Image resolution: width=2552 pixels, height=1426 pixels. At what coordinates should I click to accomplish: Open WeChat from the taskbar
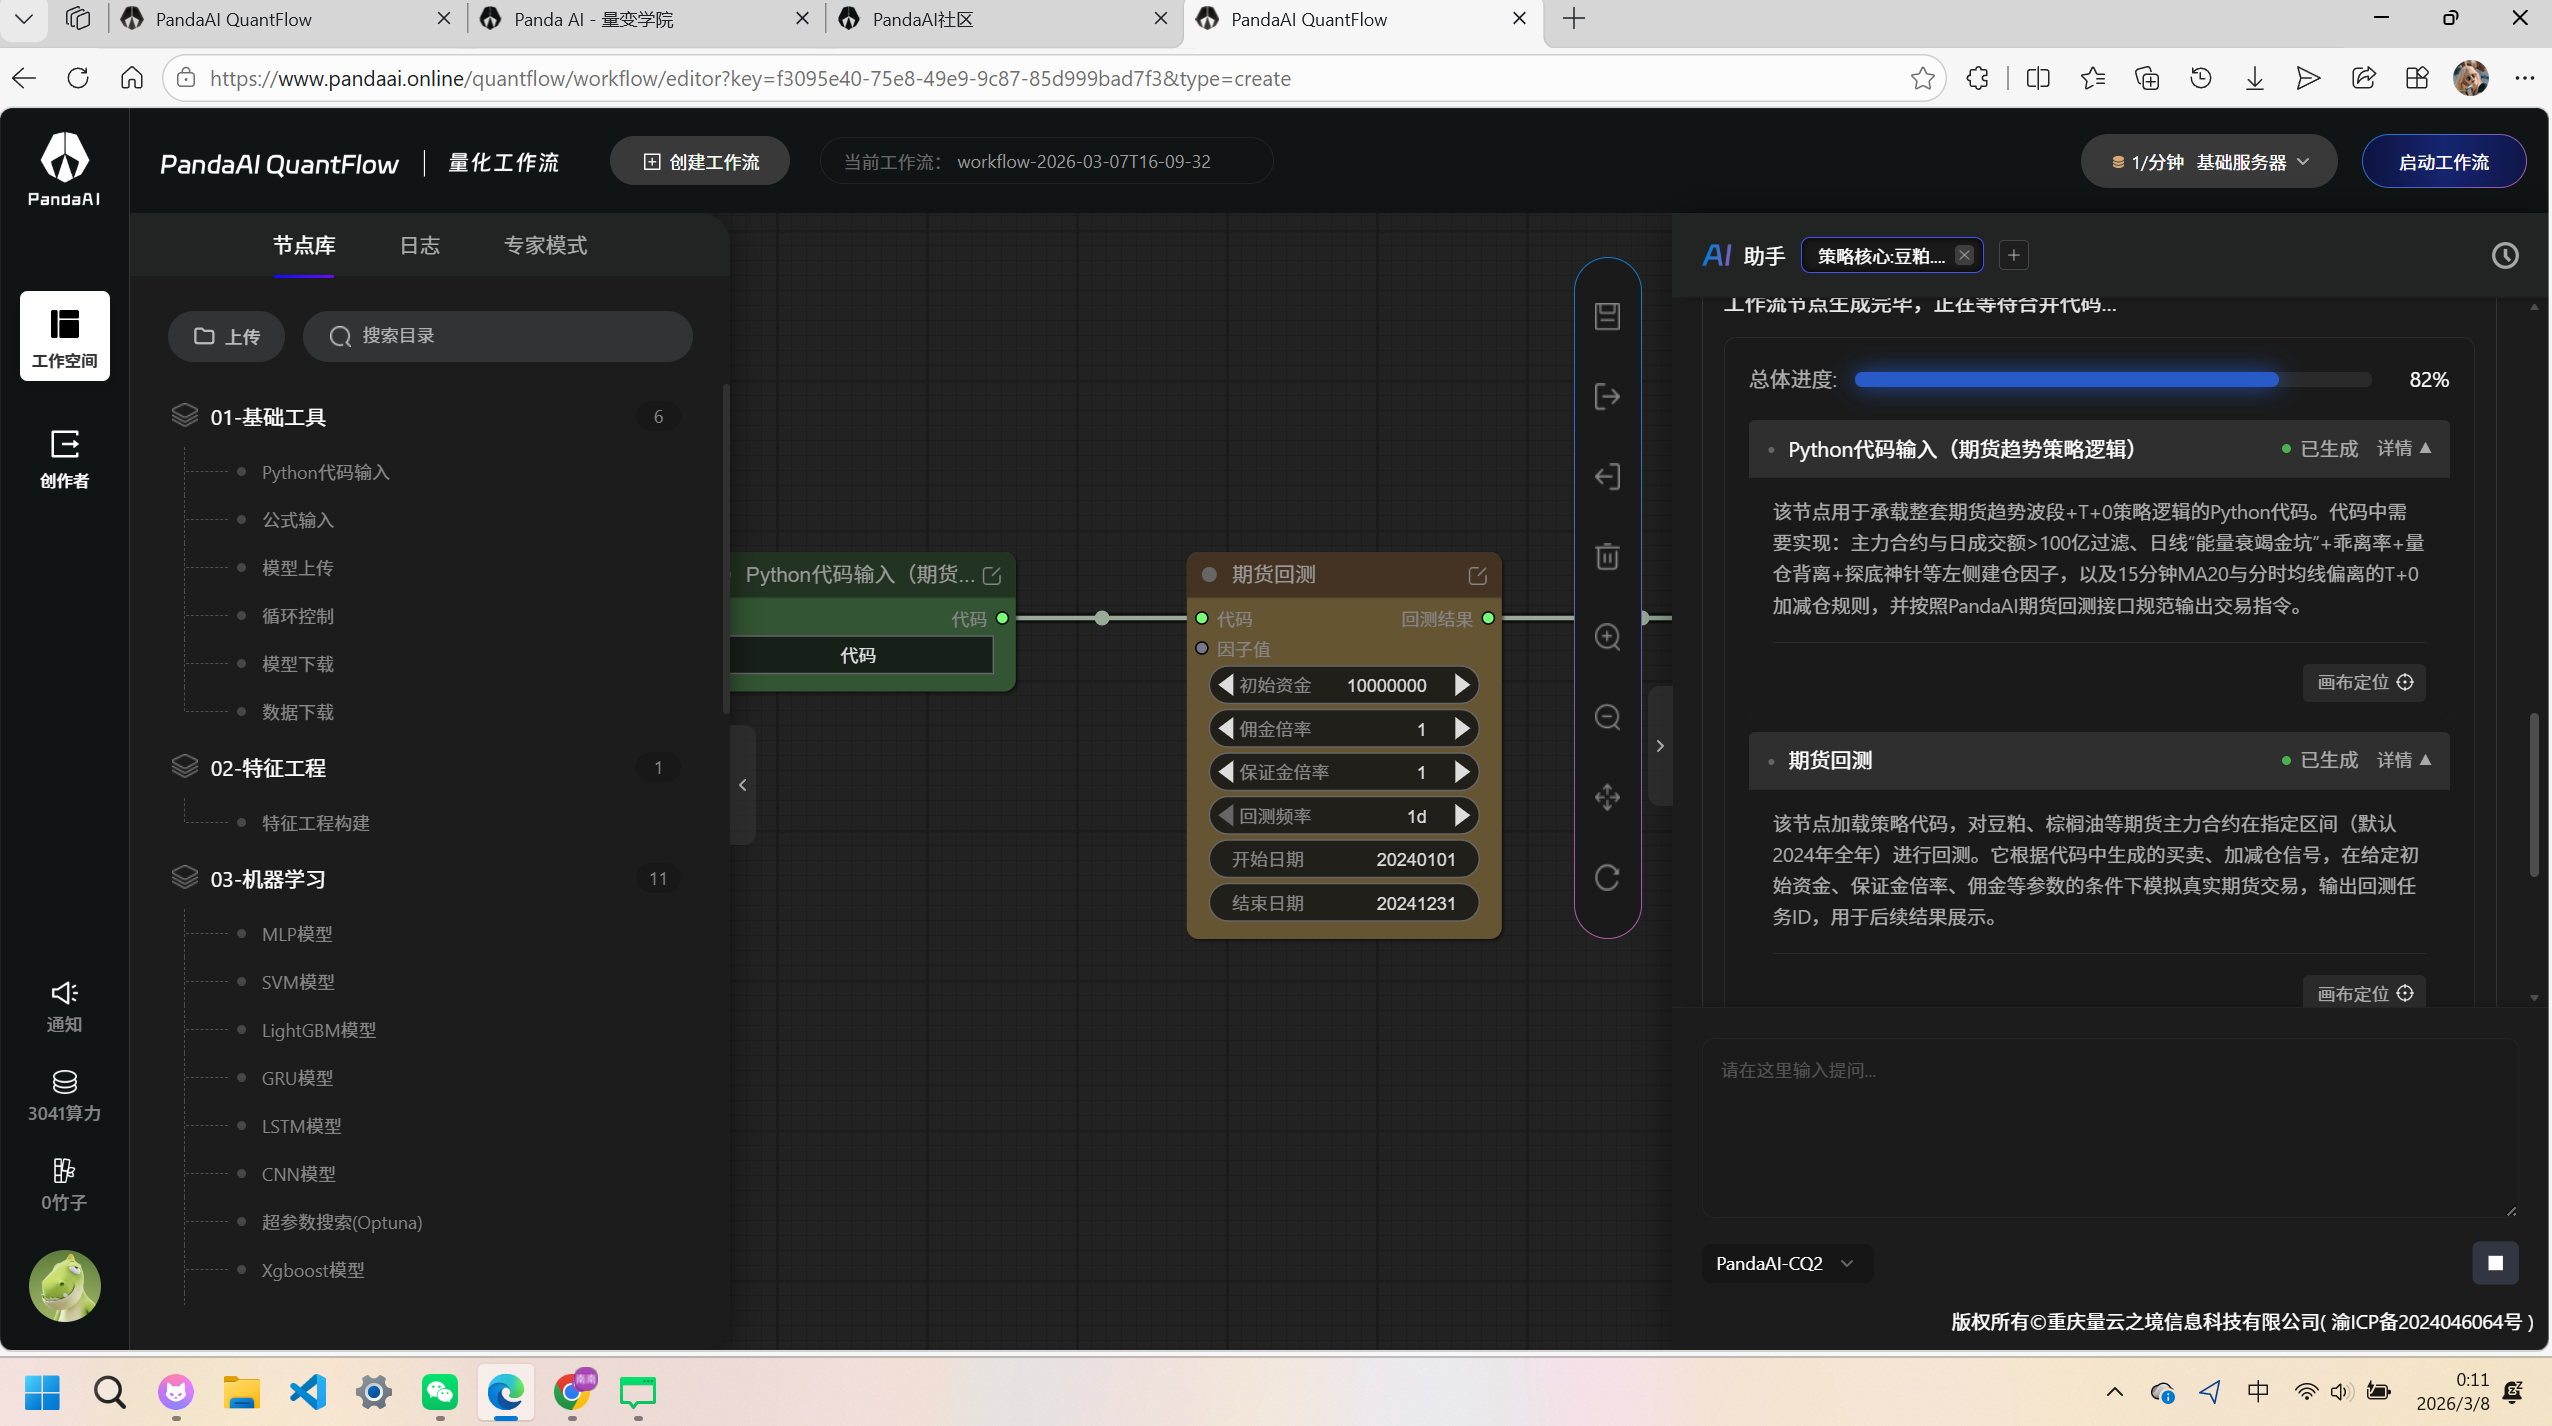440,1392
